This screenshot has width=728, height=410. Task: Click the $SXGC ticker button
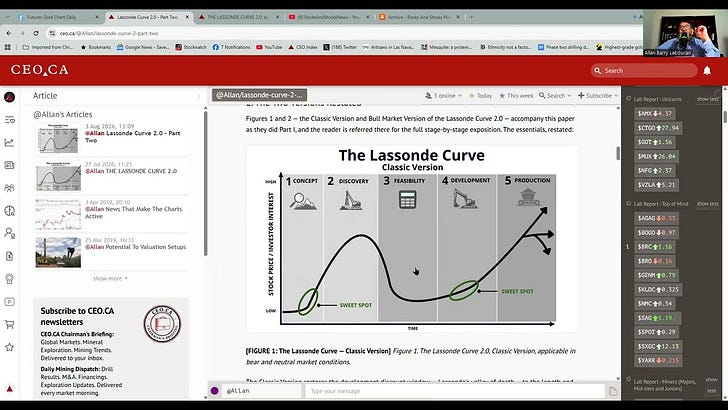(658, 346)
